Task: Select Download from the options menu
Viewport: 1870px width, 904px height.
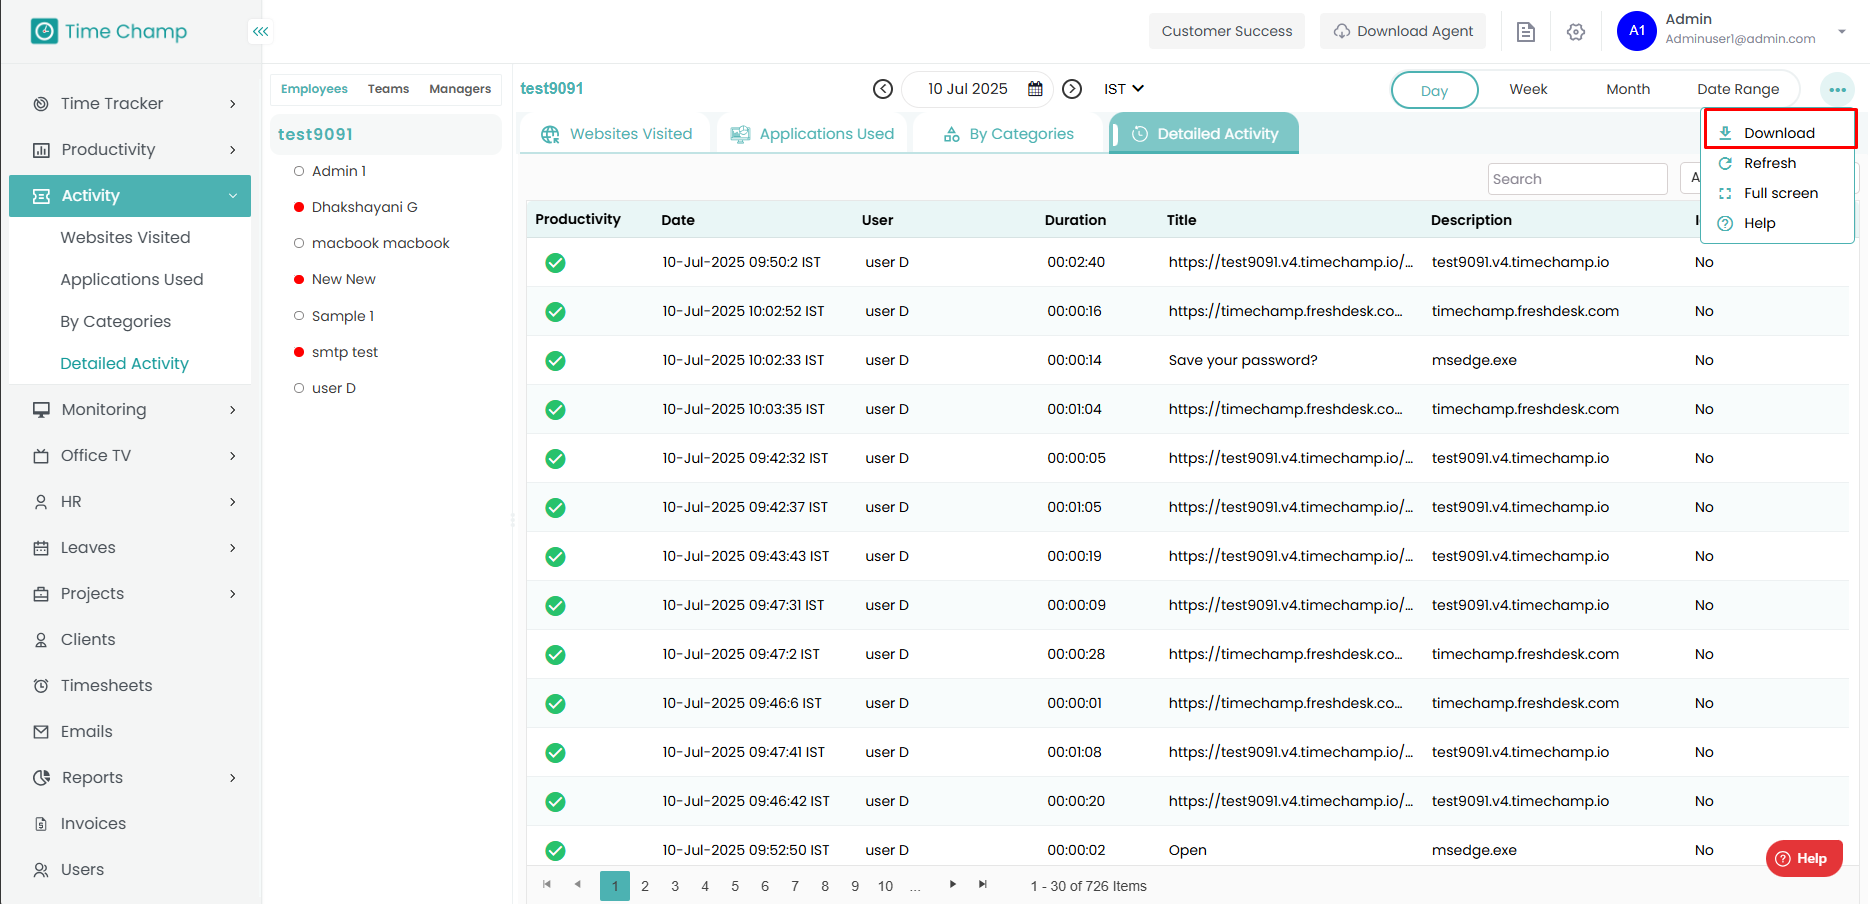Action: pos(1778,133)
